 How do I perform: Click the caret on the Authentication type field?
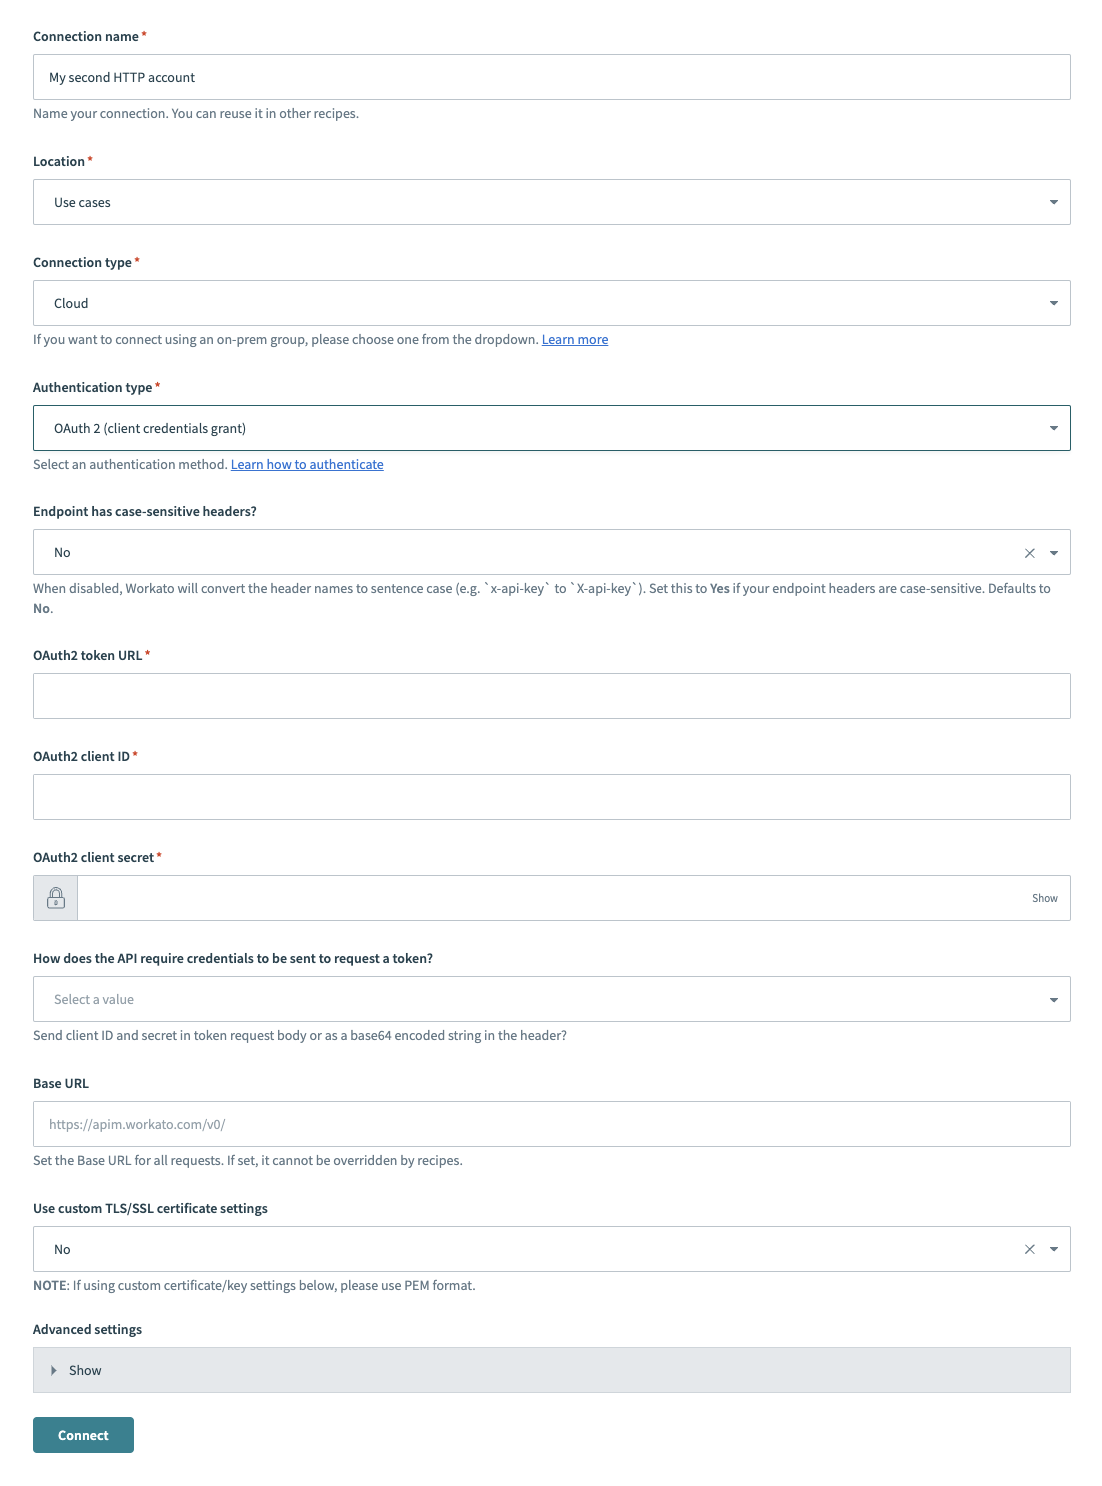click(1053, 427)
